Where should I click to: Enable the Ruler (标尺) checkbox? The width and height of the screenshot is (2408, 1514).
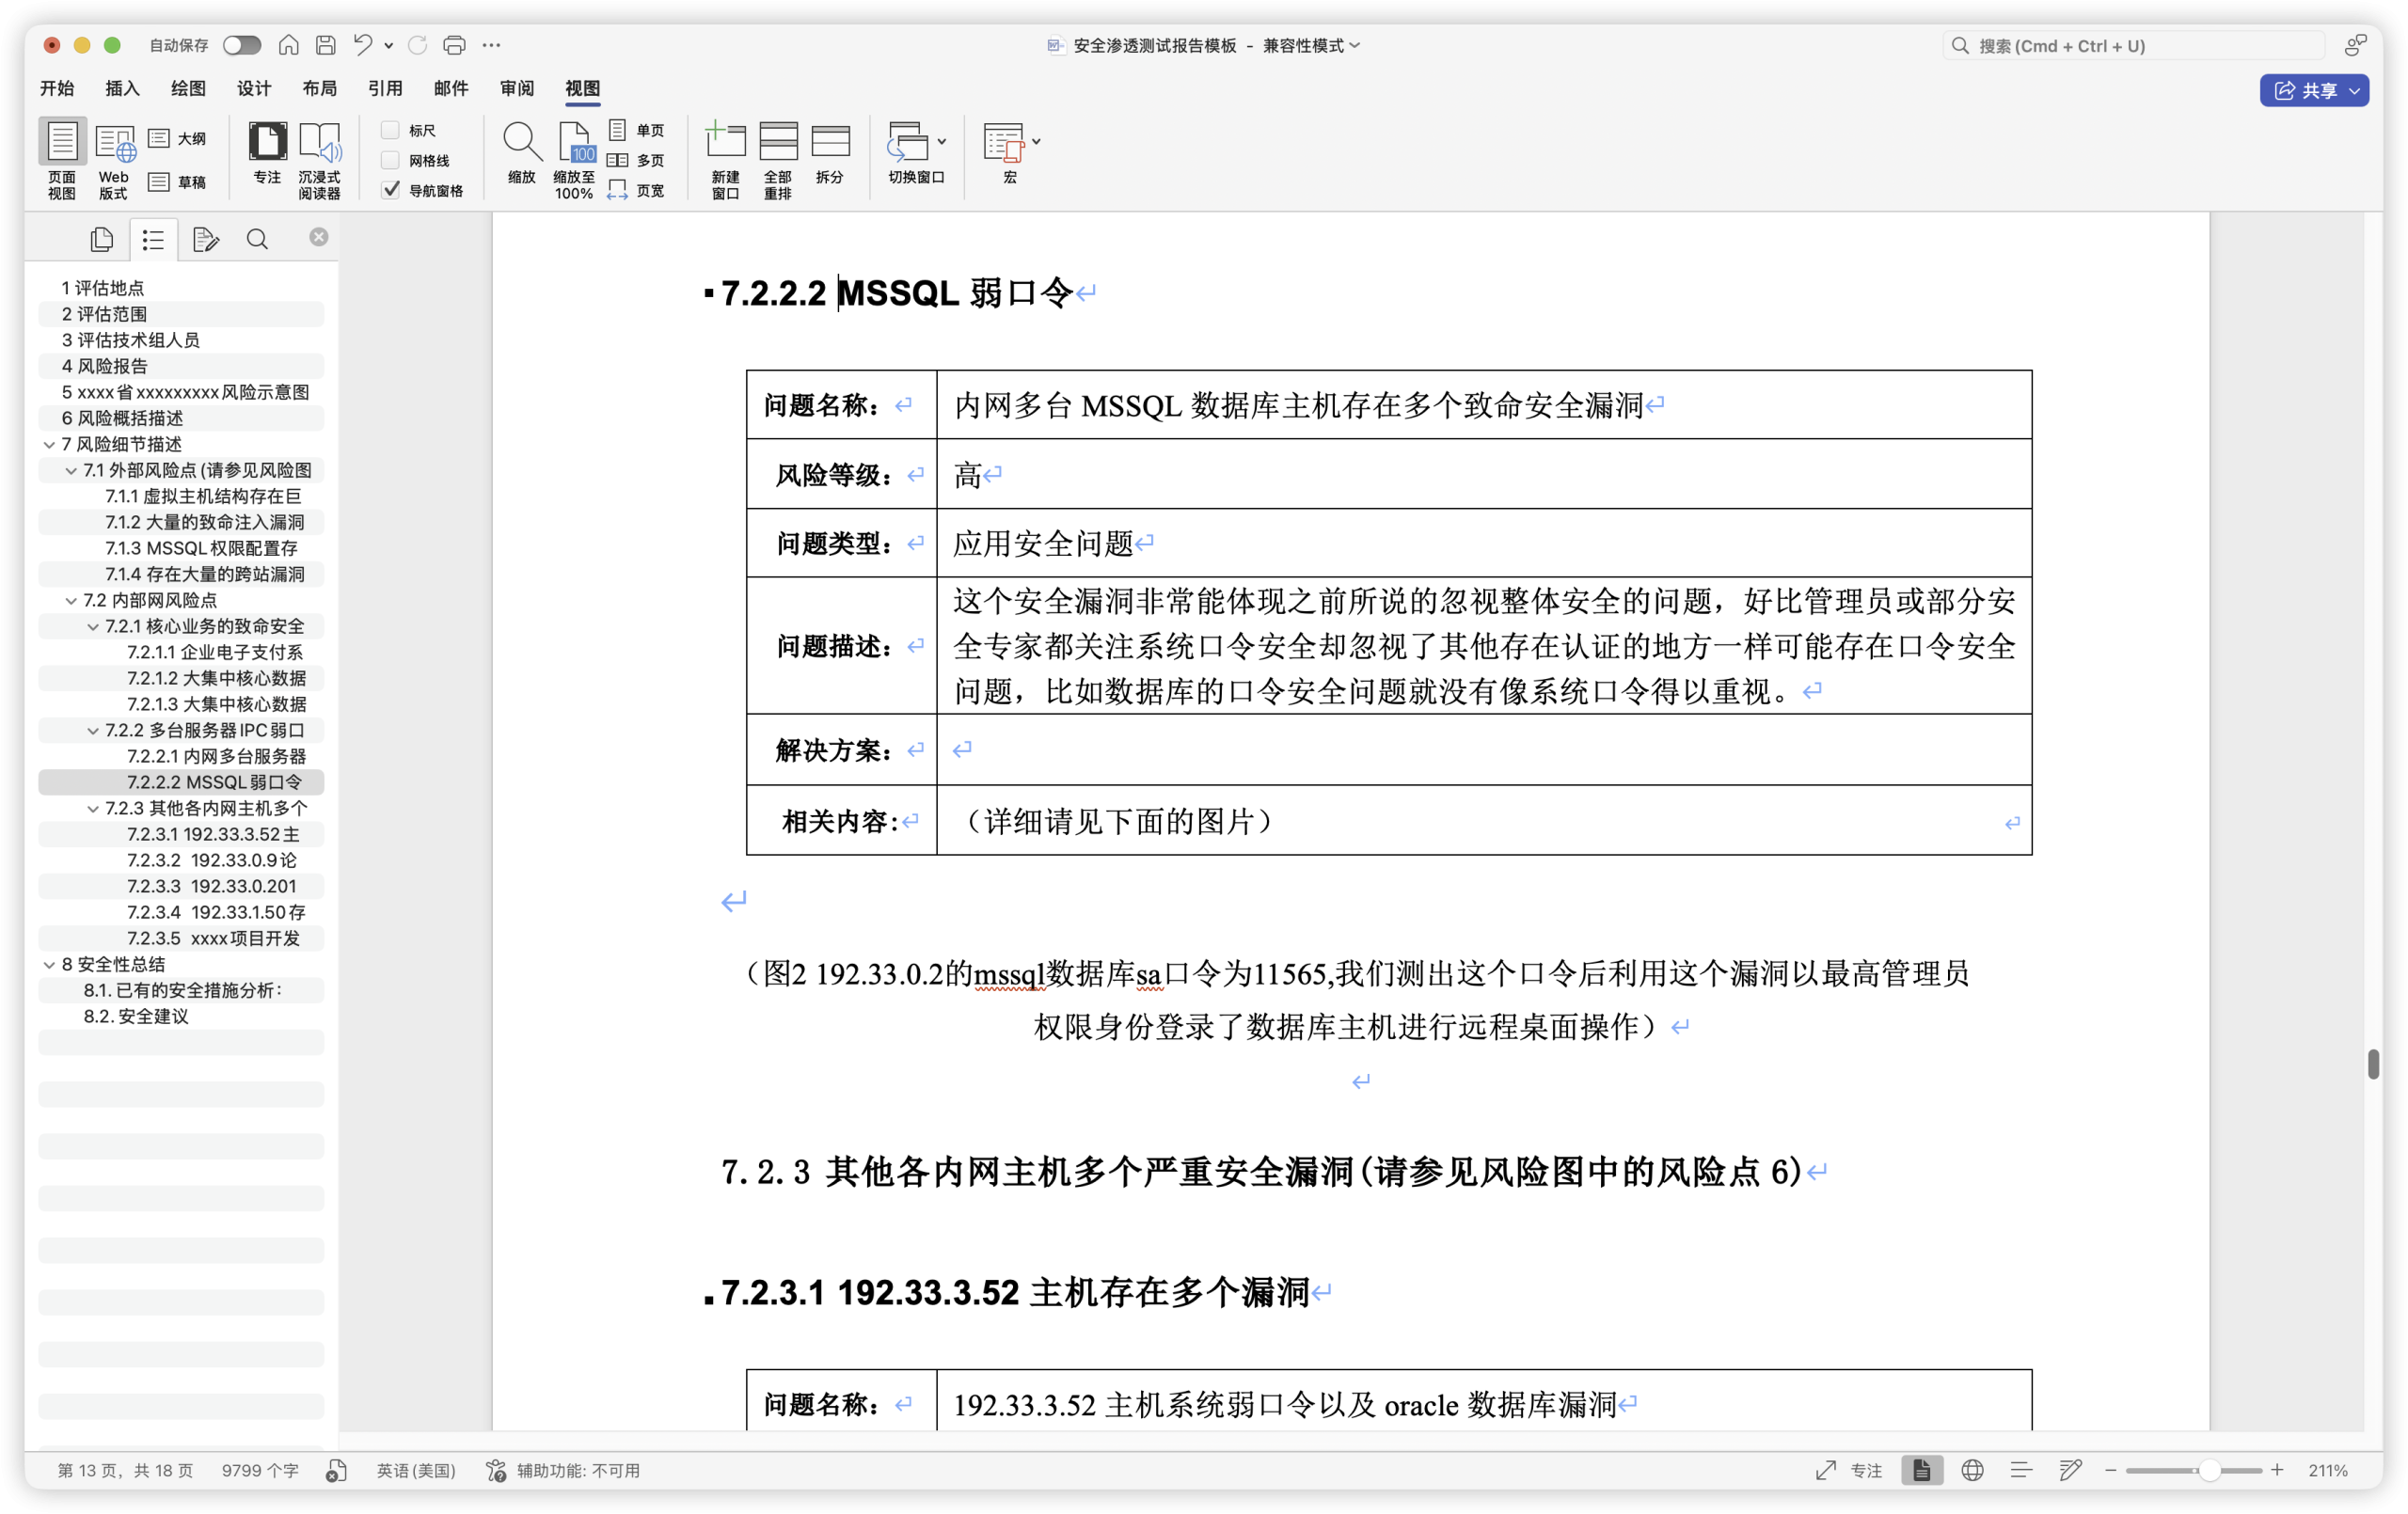[391, 130]
